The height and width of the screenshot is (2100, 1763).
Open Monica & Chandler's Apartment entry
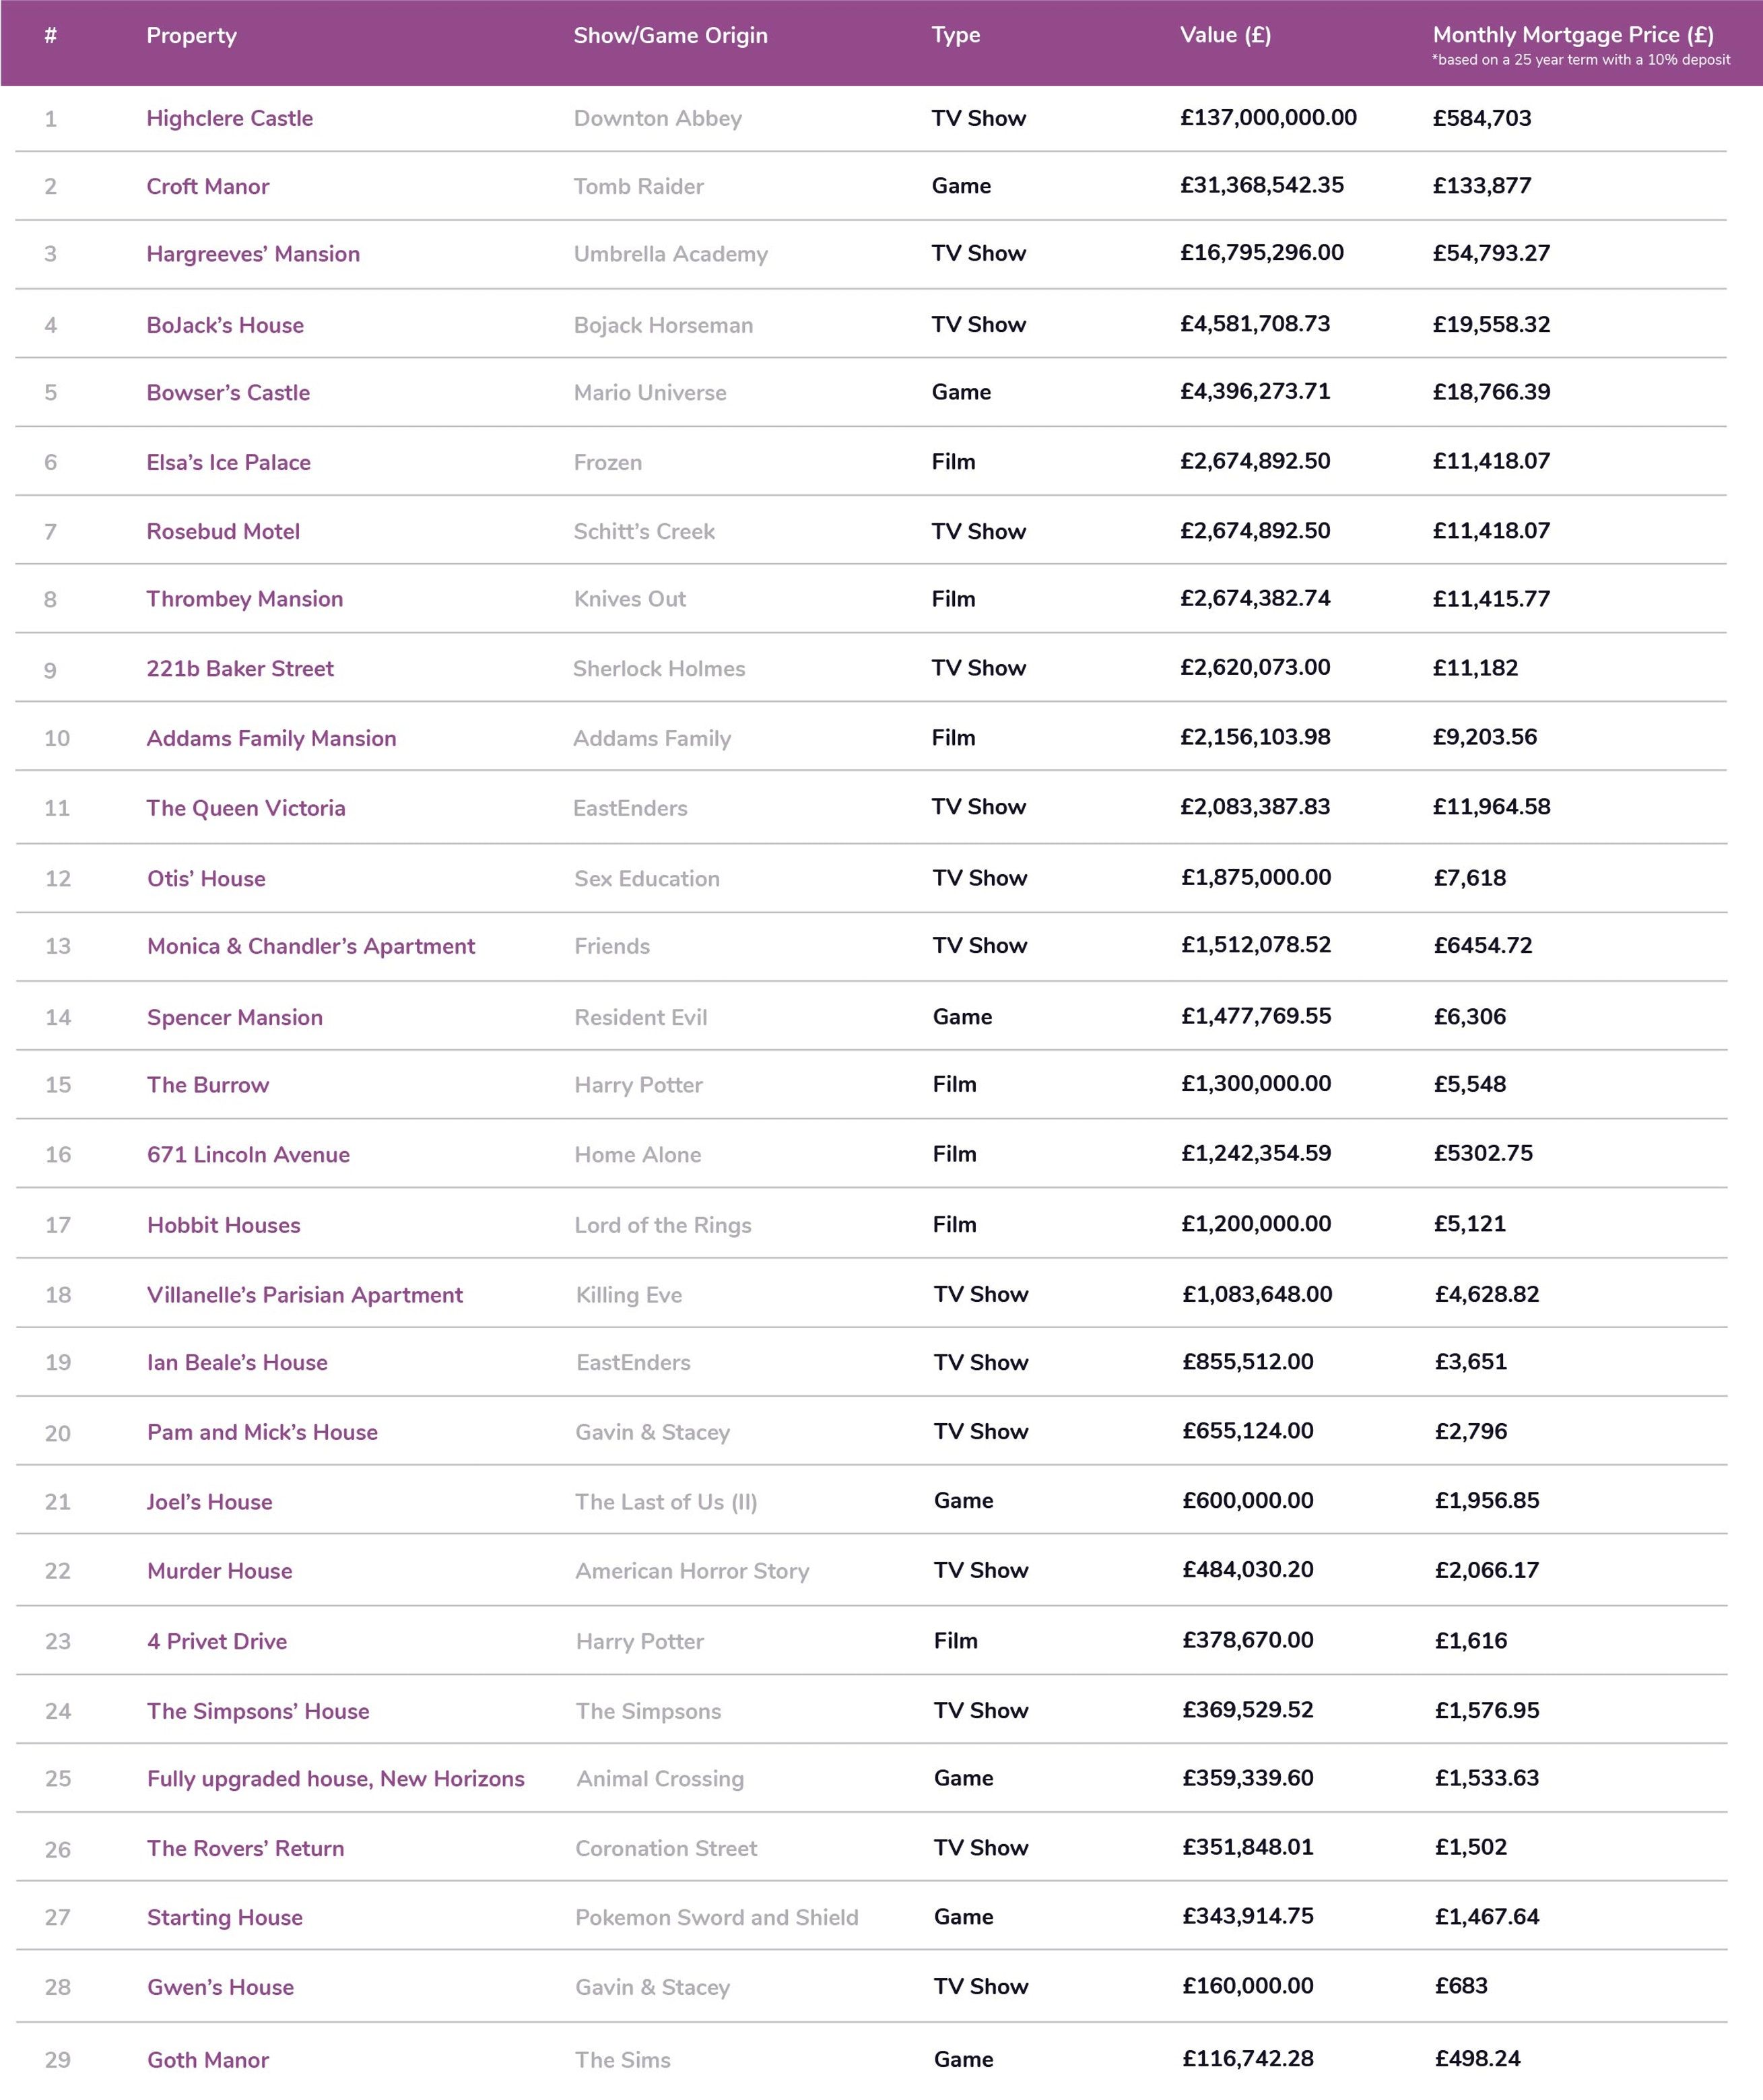pos(310,947)
